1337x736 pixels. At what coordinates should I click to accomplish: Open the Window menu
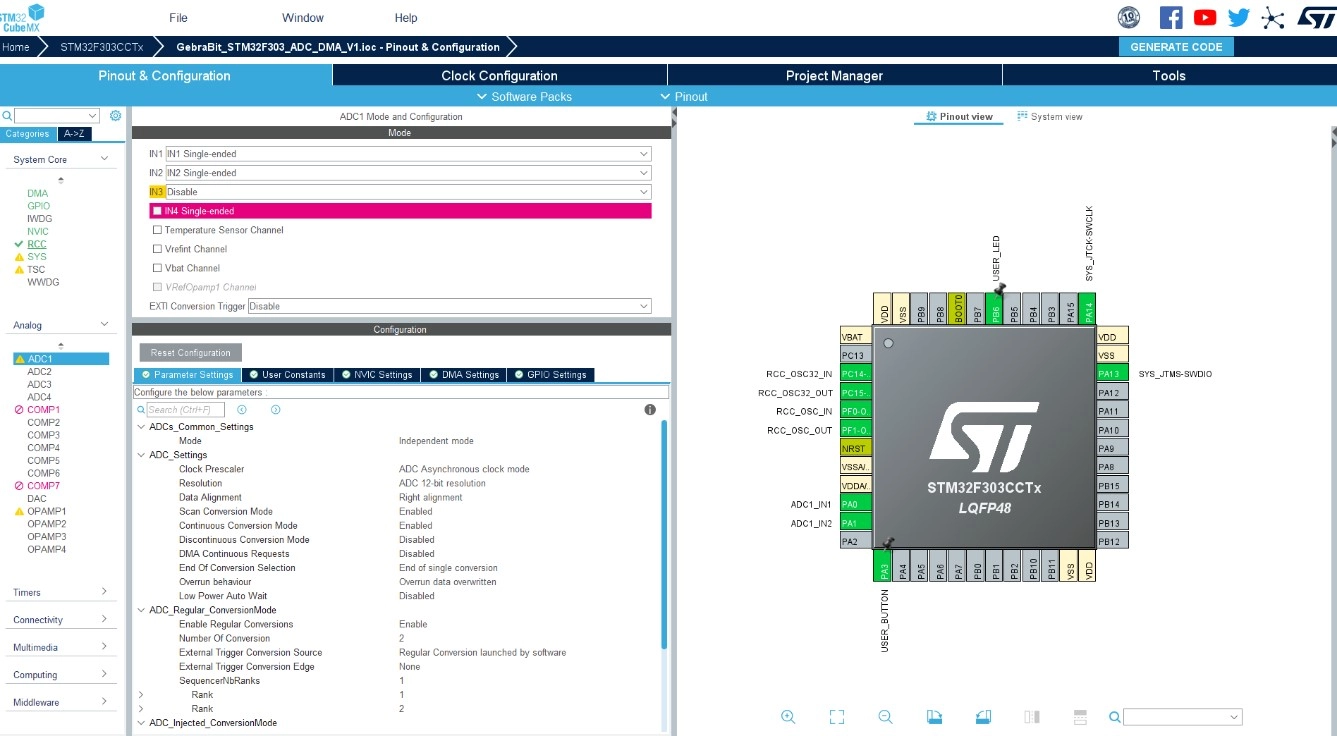click(303, 18)
